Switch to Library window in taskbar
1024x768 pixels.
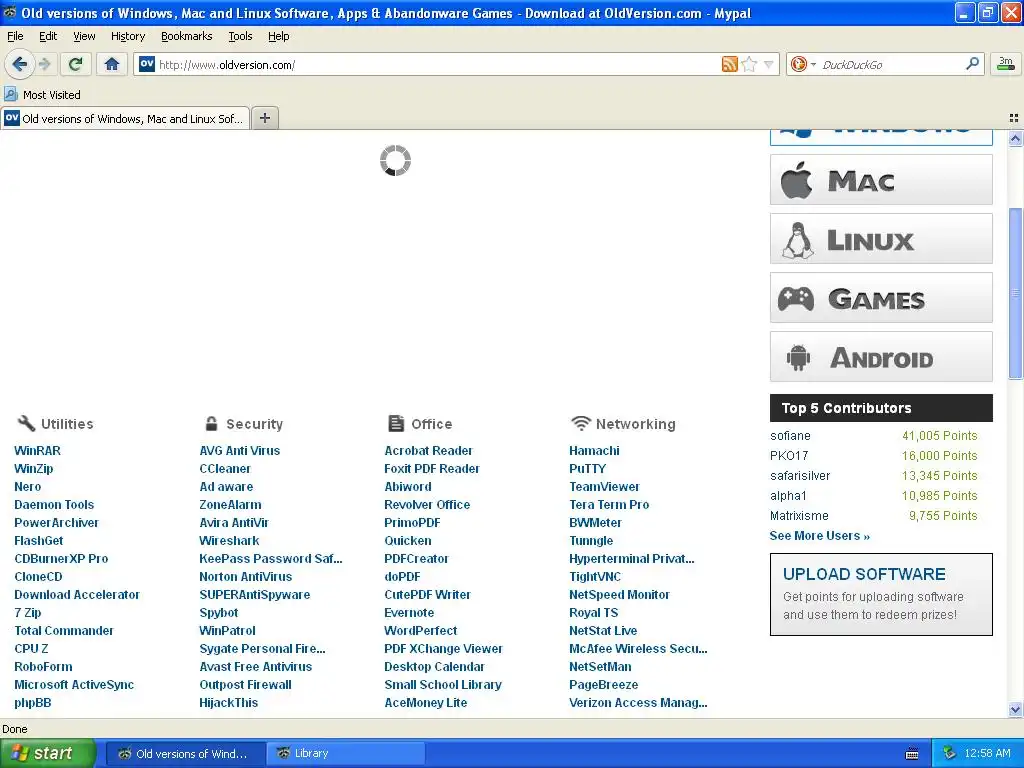346,753
